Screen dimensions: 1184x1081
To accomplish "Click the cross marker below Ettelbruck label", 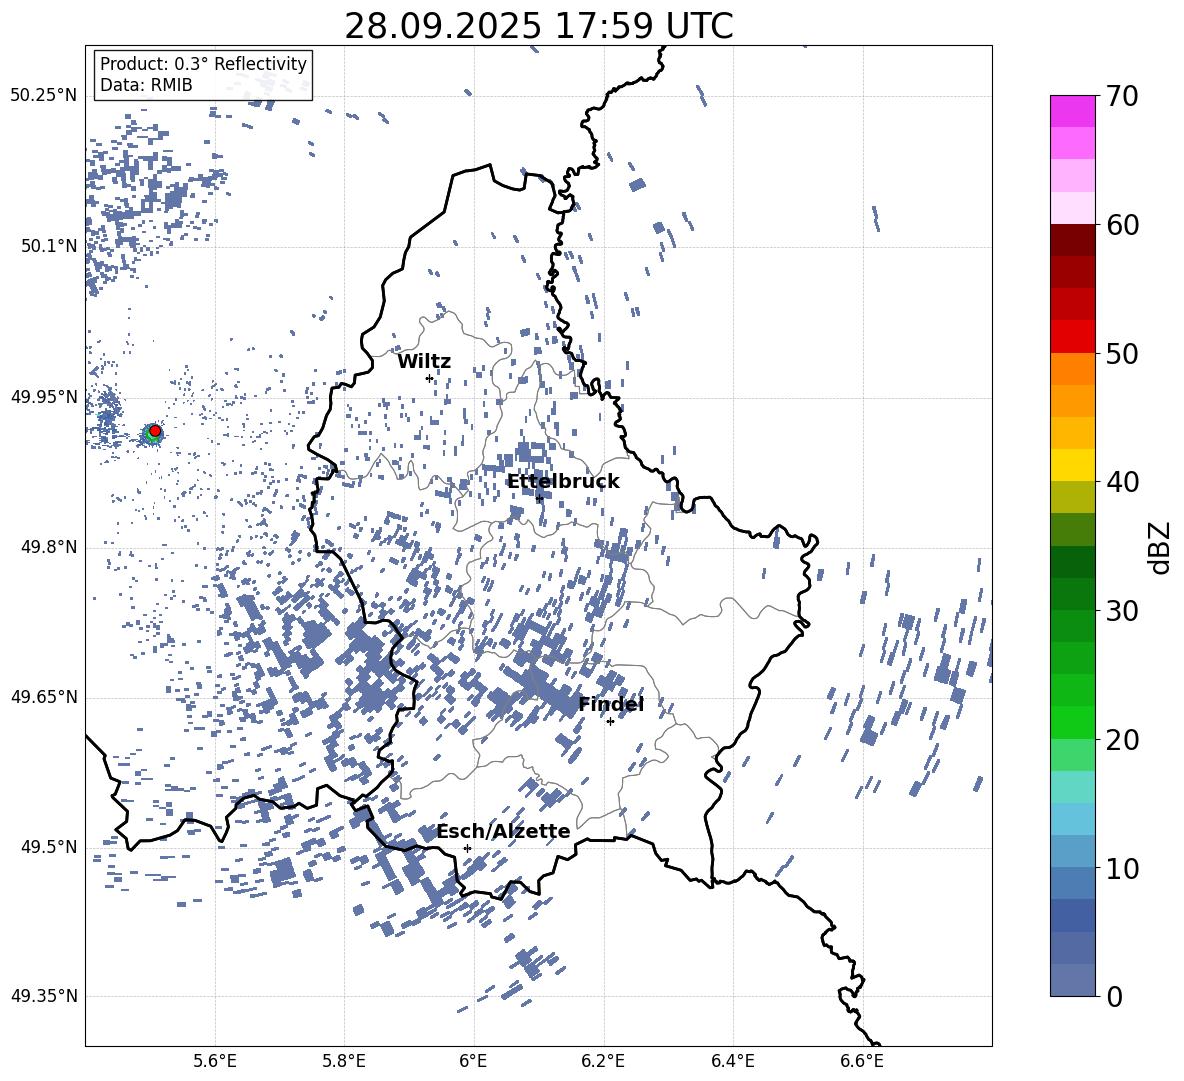I will click(x=539, y=498).
